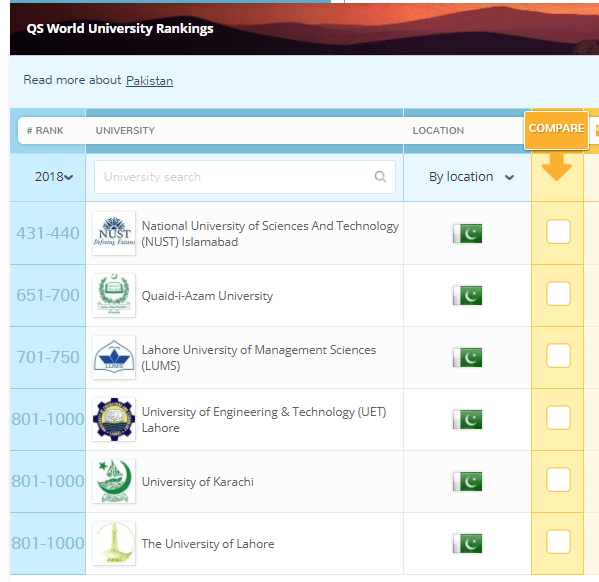Screen dimensions: 599x582
Task: Open the University of Karachi logo
Action: pyautogui.click(x=114, y=481)
